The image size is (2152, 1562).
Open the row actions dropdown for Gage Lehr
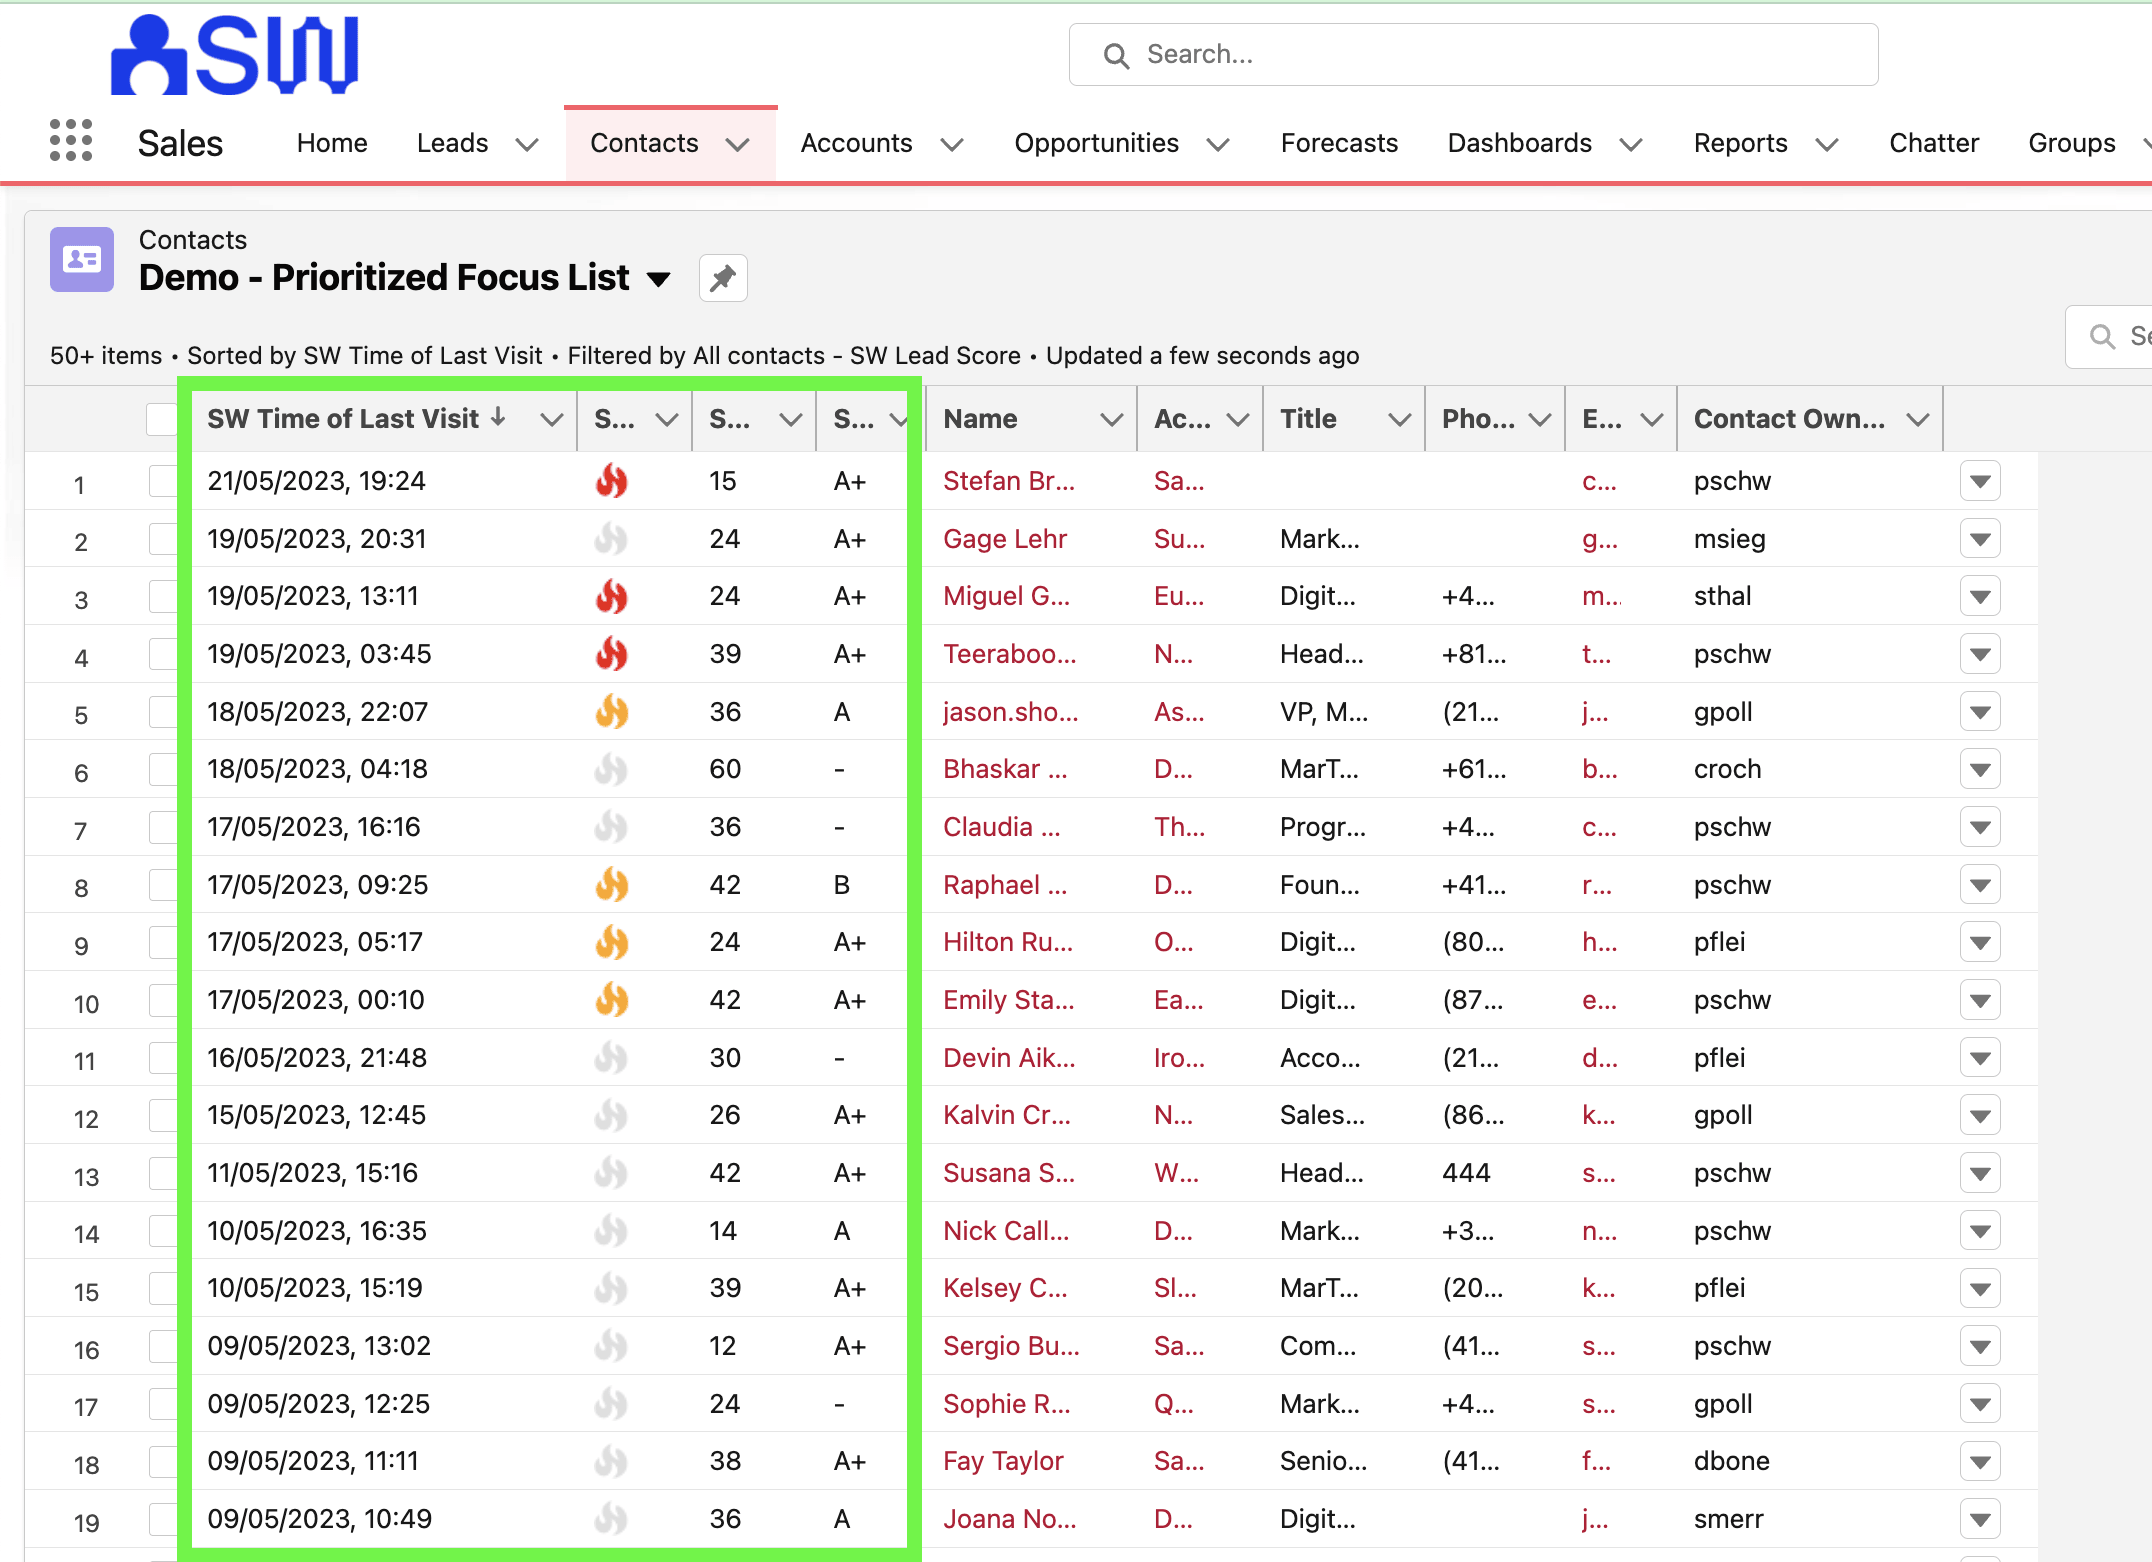pyautogui.click(x=1980, y=538)
